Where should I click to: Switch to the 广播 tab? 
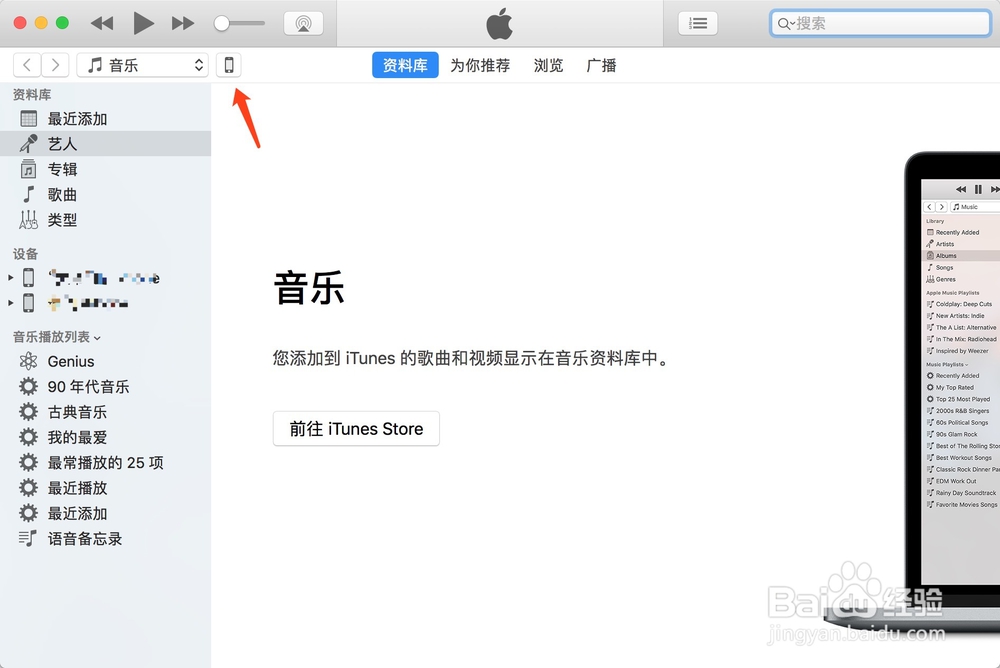tap(601, 65)
